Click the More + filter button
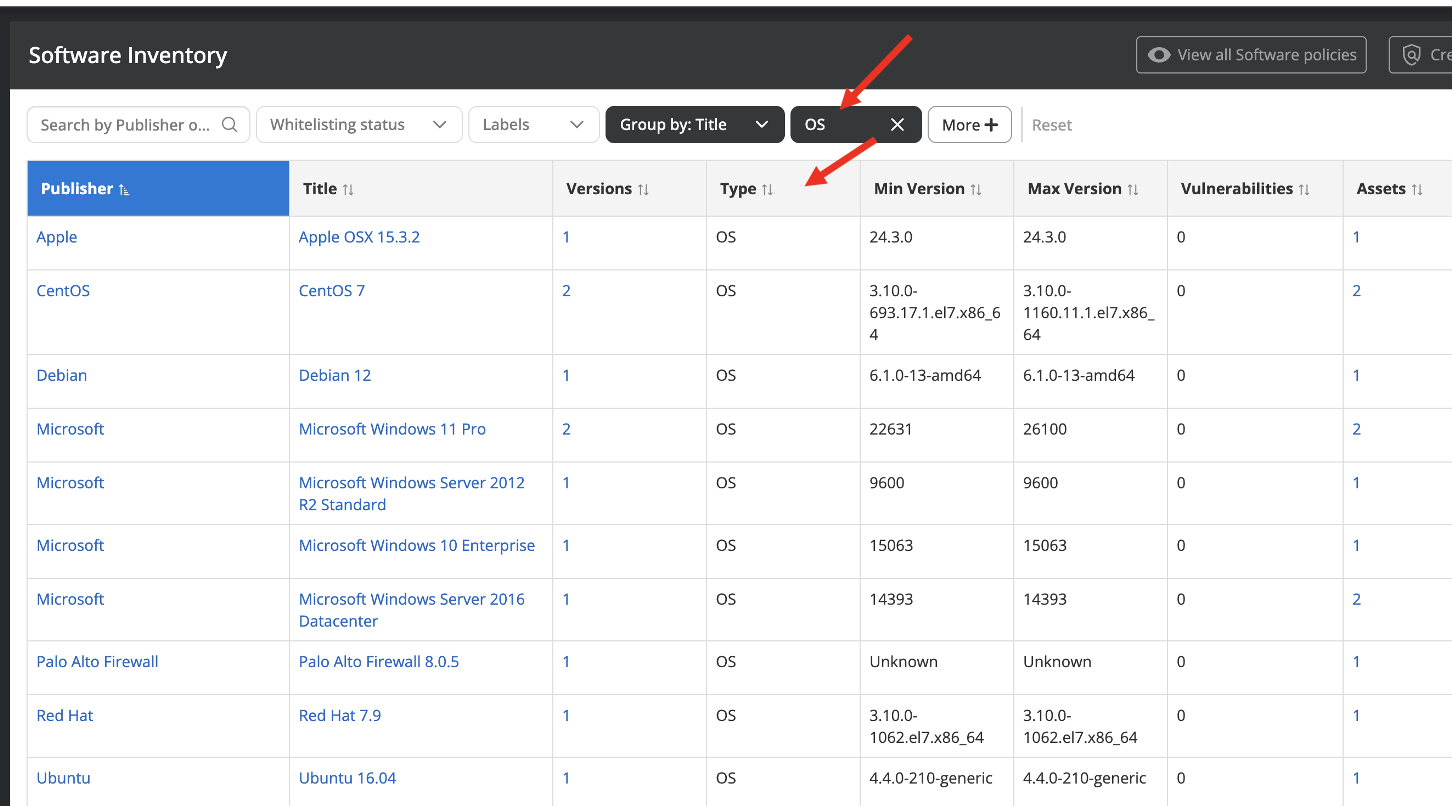 (x=969, y=125)
